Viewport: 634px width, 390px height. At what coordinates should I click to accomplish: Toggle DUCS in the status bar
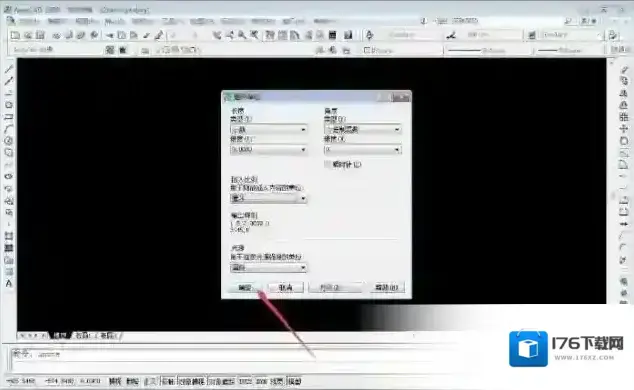tap(245, 381)
